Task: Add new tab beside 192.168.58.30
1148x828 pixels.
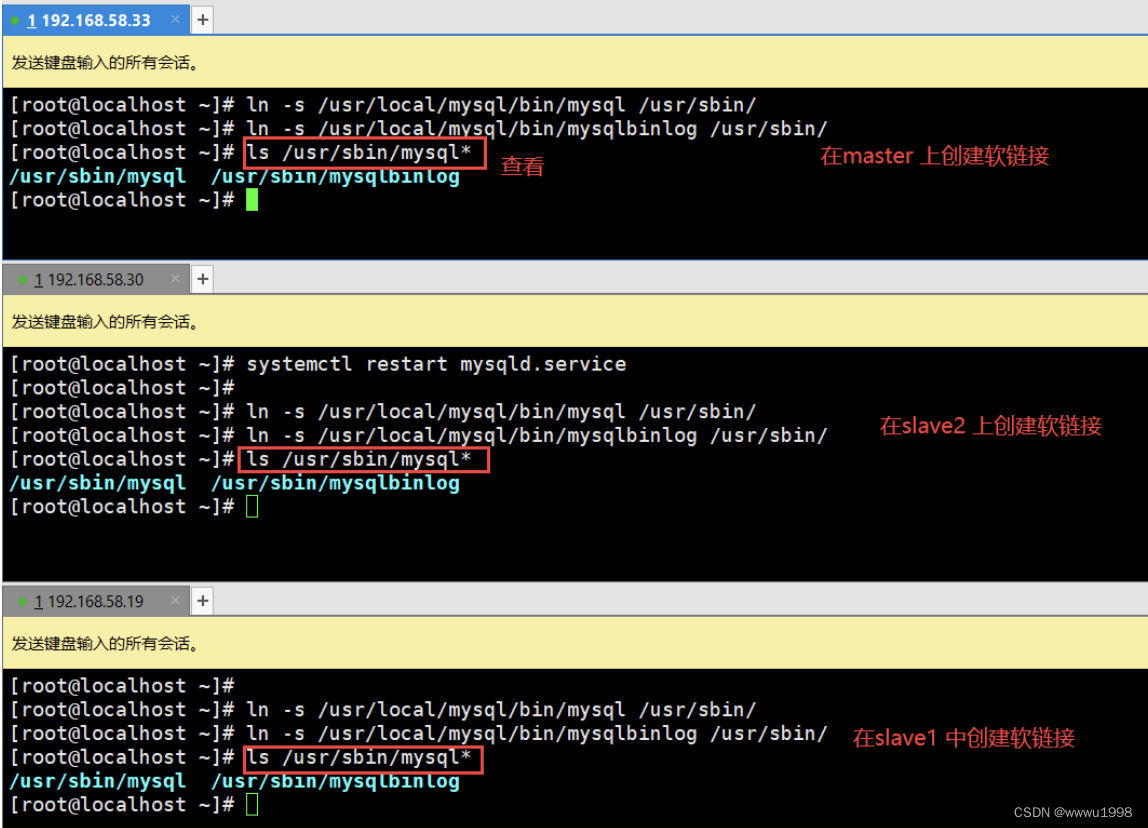Action: (203, 279)
